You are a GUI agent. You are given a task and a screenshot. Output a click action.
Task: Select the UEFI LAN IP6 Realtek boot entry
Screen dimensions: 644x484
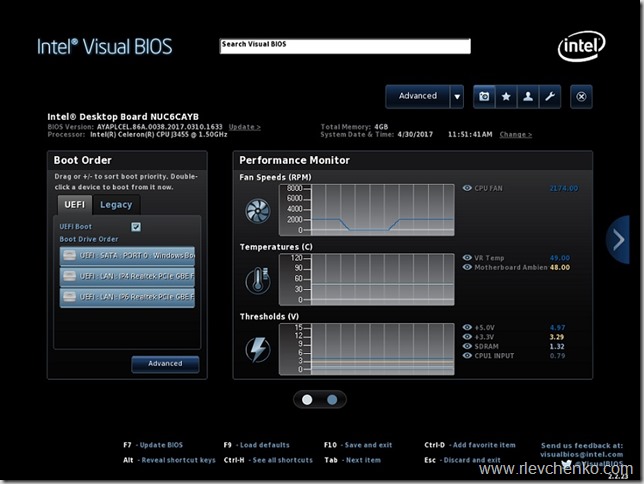click(127, 297)
